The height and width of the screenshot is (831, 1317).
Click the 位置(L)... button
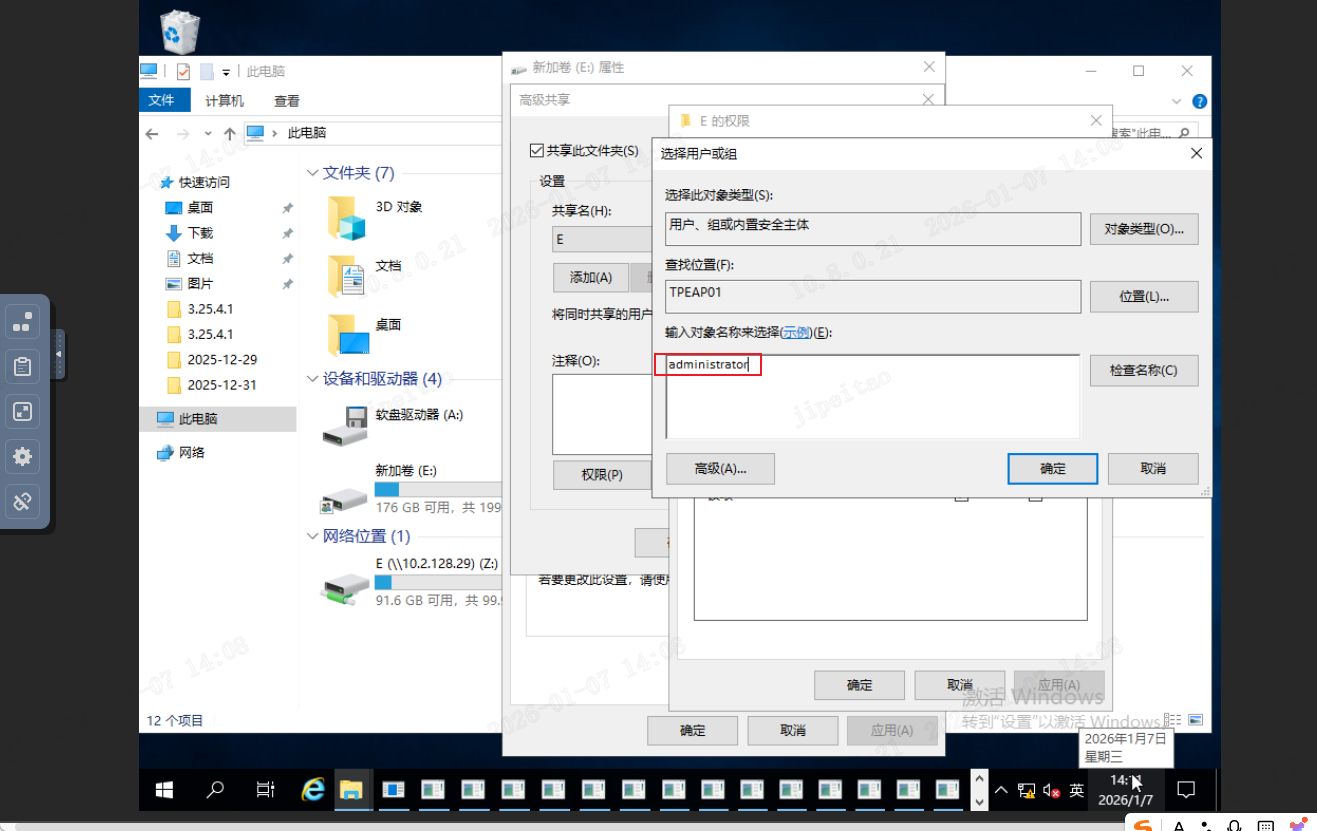tap(1144, 297)
